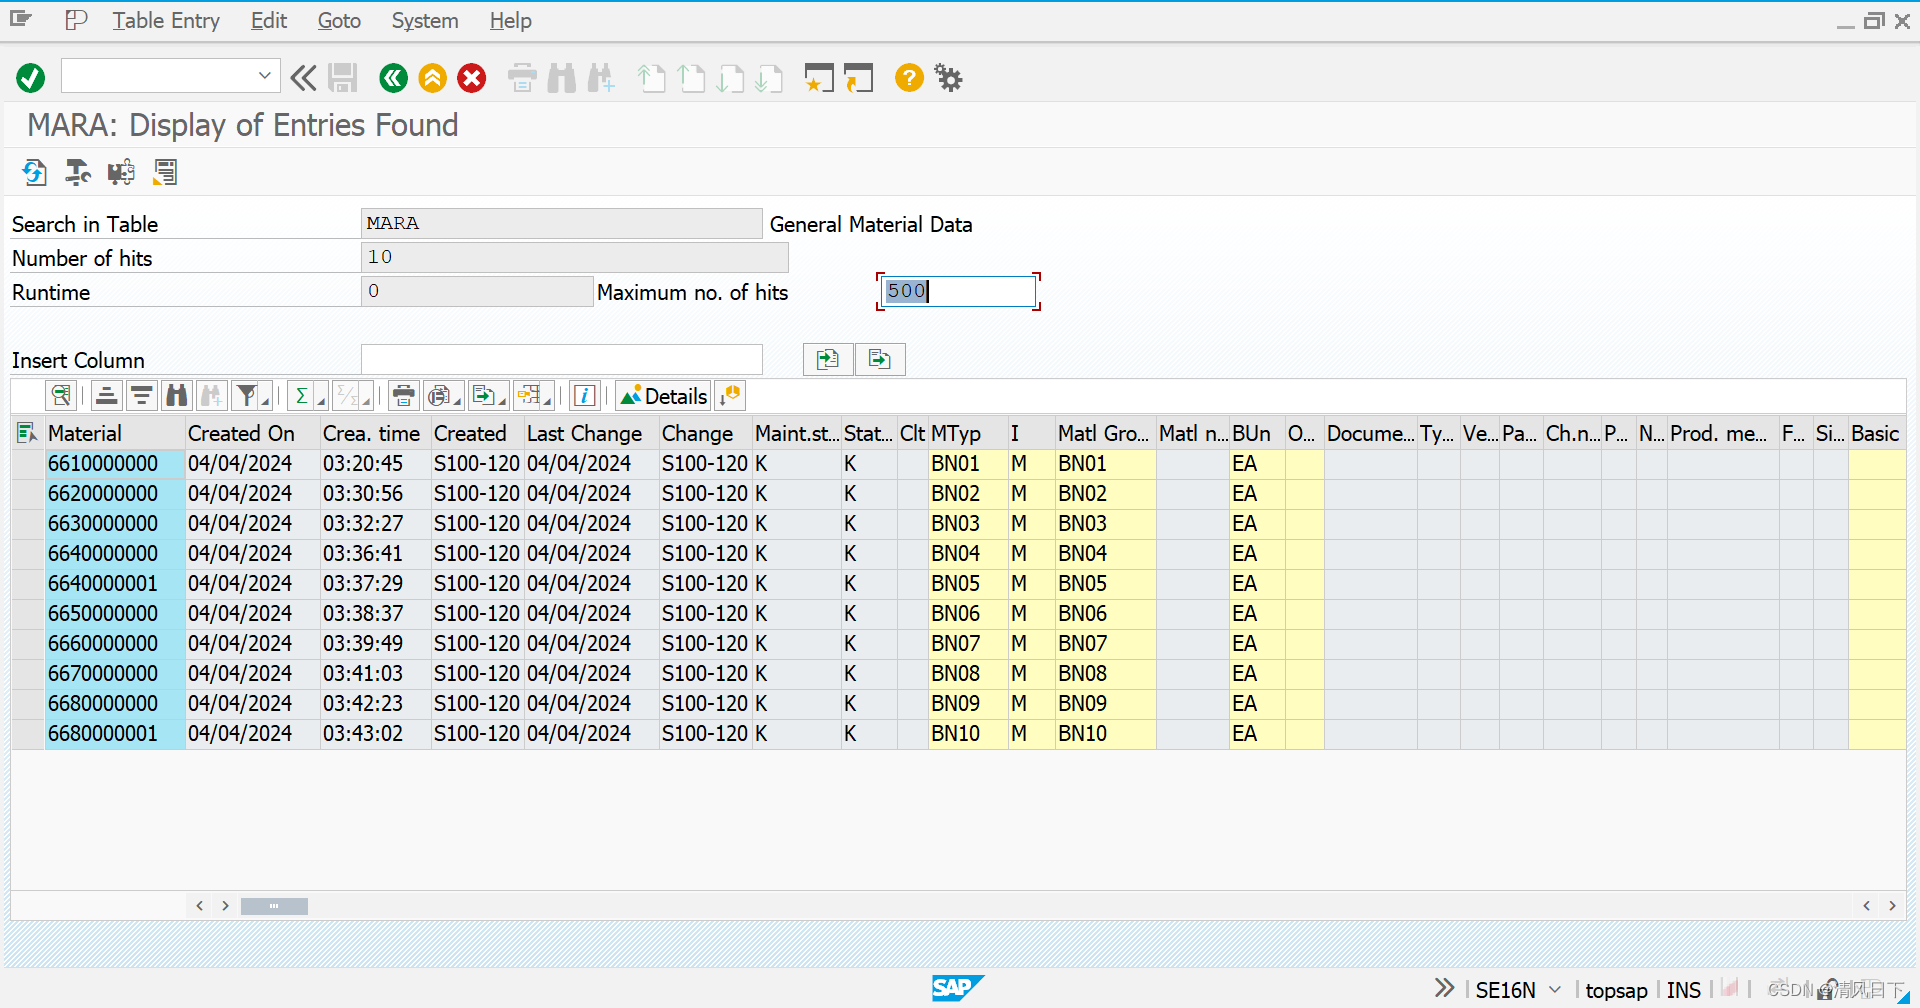Collapse the command field with double-chevron
The height and width of the screenshot is (1008, 1920).
pos(303,78)
